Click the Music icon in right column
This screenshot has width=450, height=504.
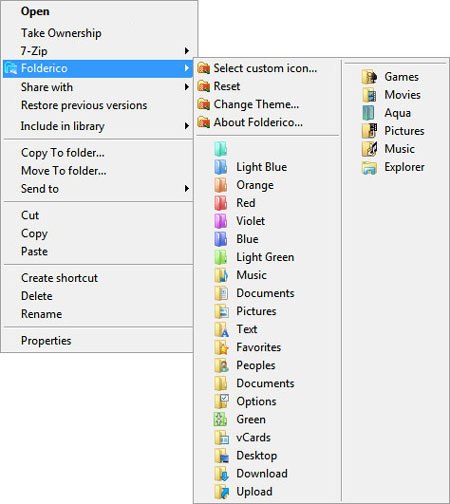369,149
